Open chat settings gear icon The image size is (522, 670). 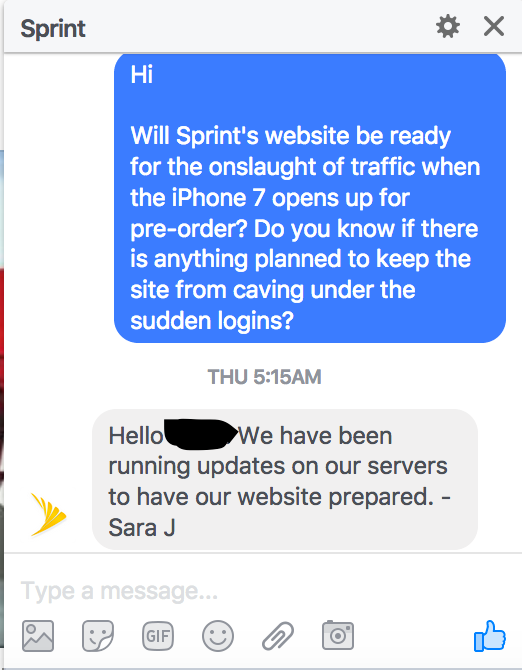(448, 26)
